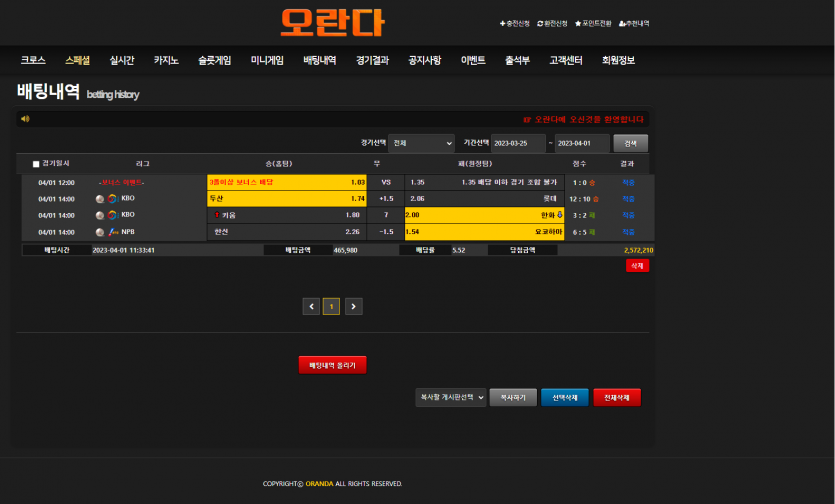Open the 복사할 게시판선택 dropdown
This screenshot has height=504, width=835.
[450, 397]
